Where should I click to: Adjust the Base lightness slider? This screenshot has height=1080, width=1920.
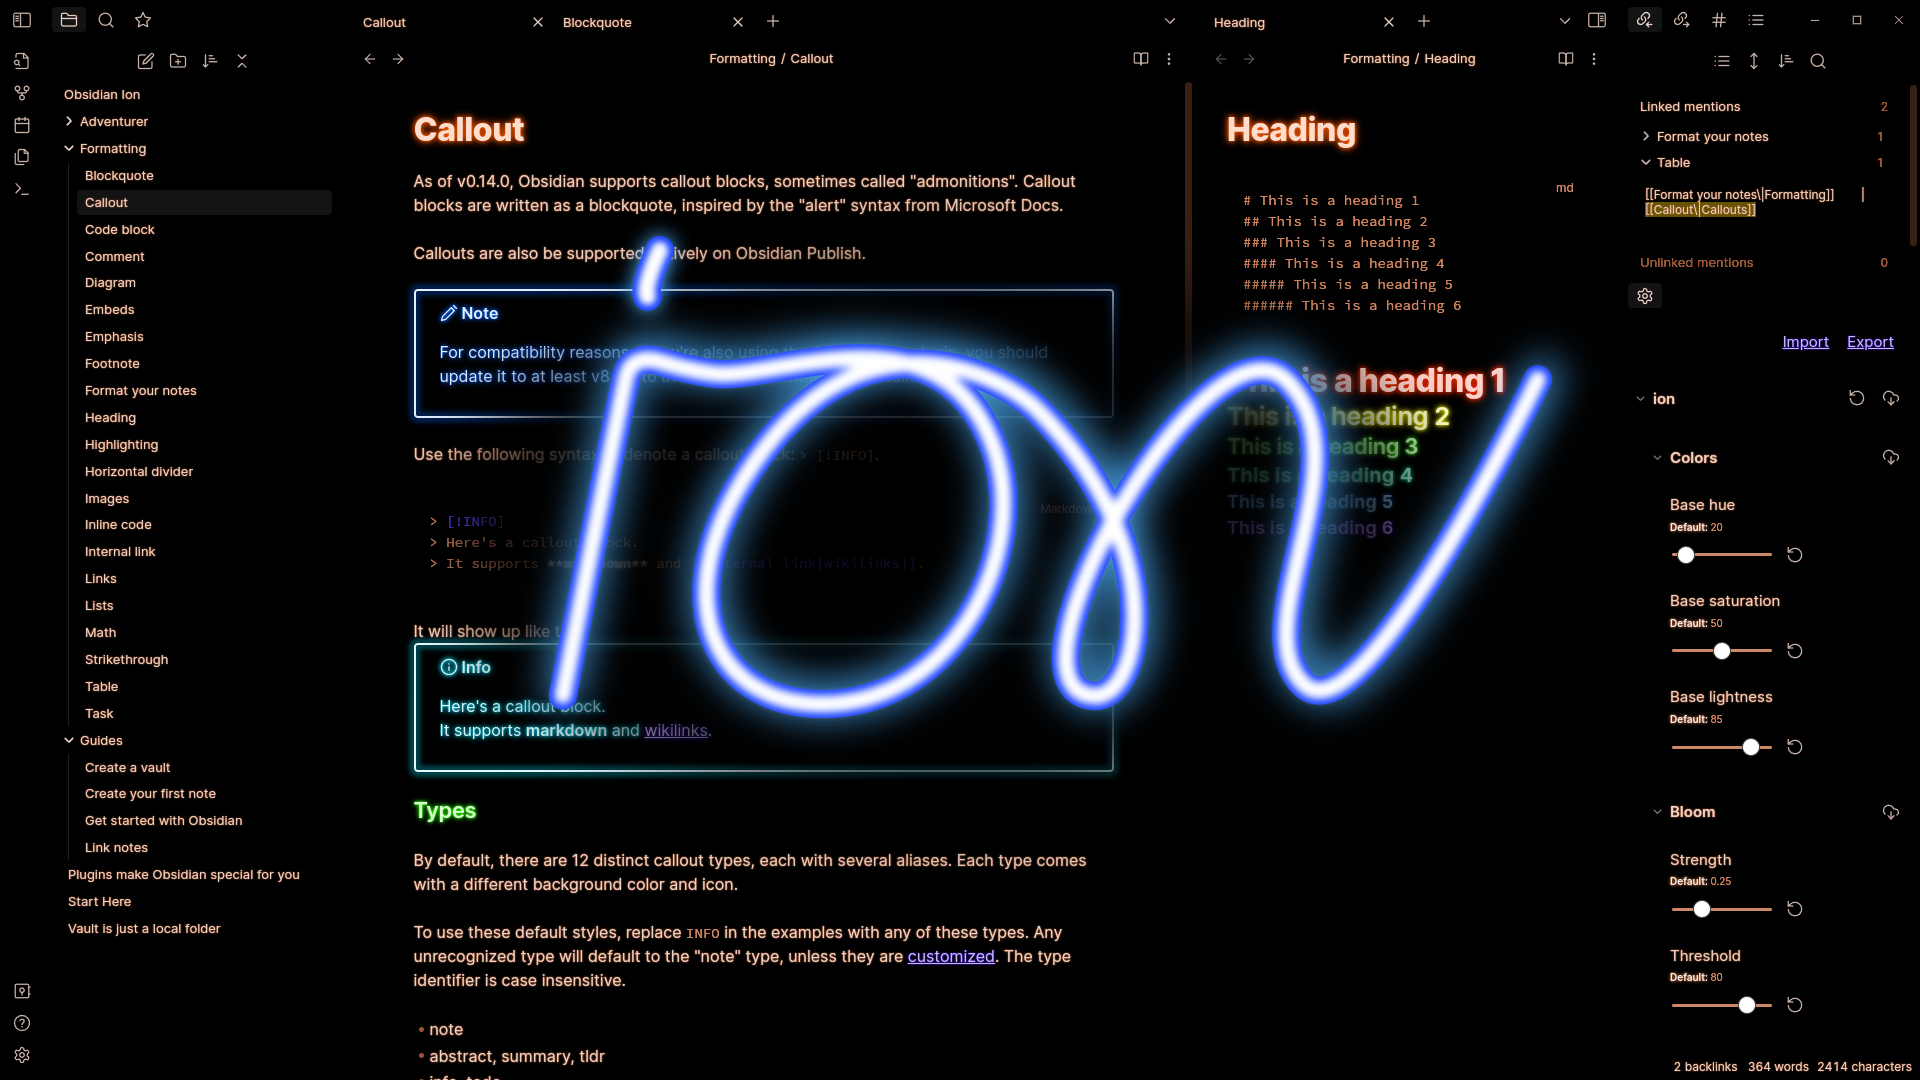coord(1721,747)
